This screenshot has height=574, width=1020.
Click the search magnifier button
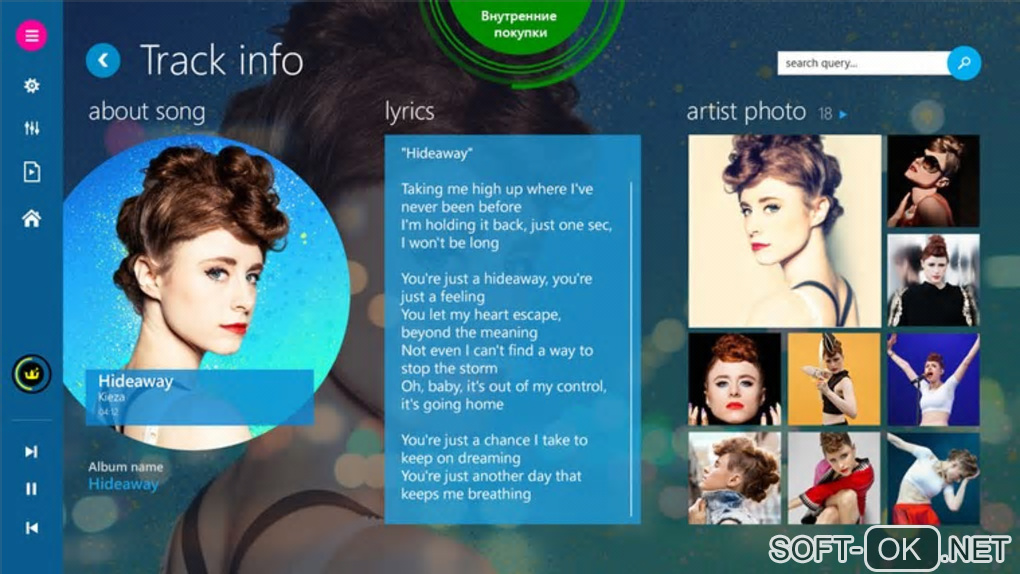tap(964, 63)
